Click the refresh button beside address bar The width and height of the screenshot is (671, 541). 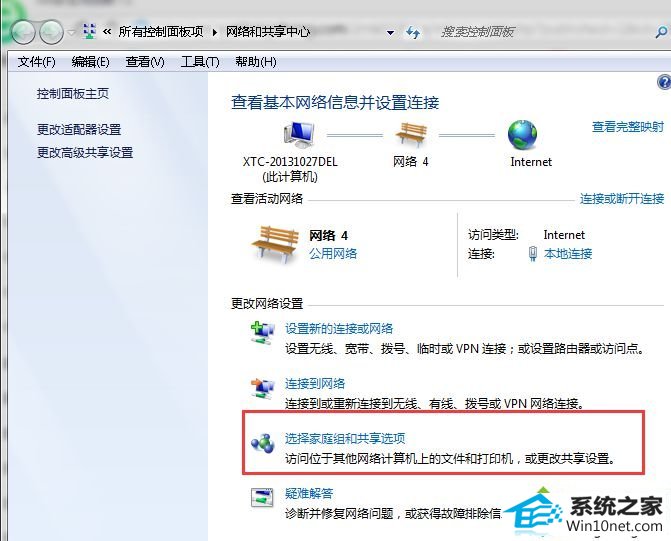click(x=412, y=32)
